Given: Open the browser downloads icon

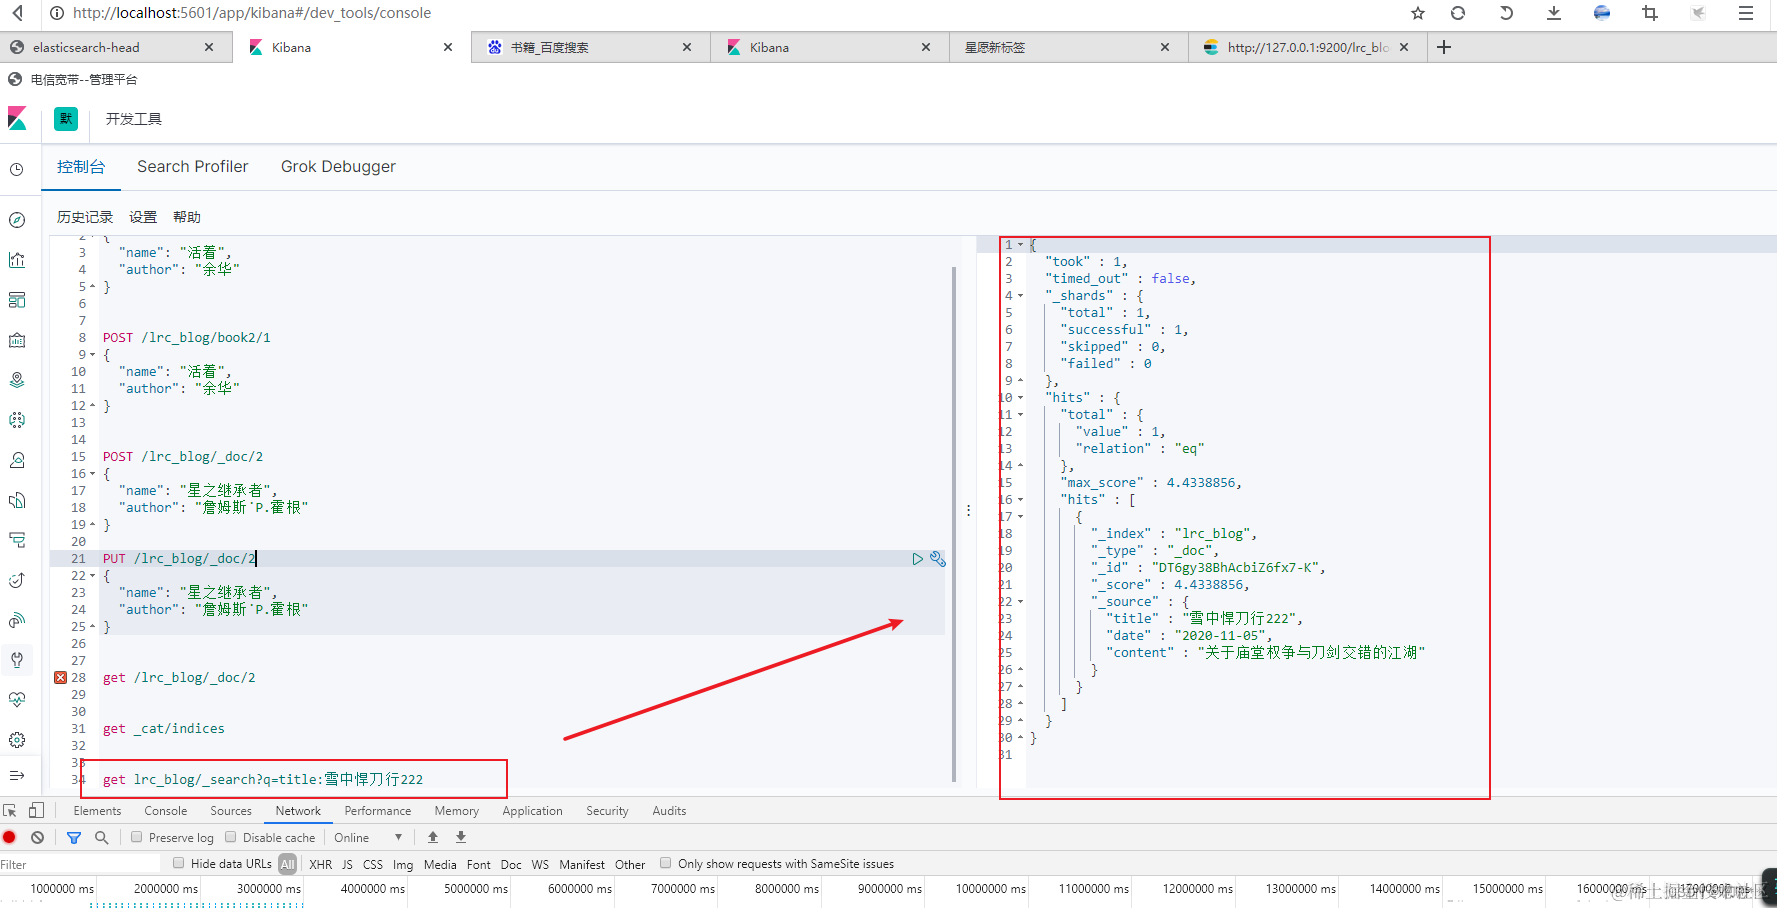Looking at the screenshot, I should [1554, 13].
